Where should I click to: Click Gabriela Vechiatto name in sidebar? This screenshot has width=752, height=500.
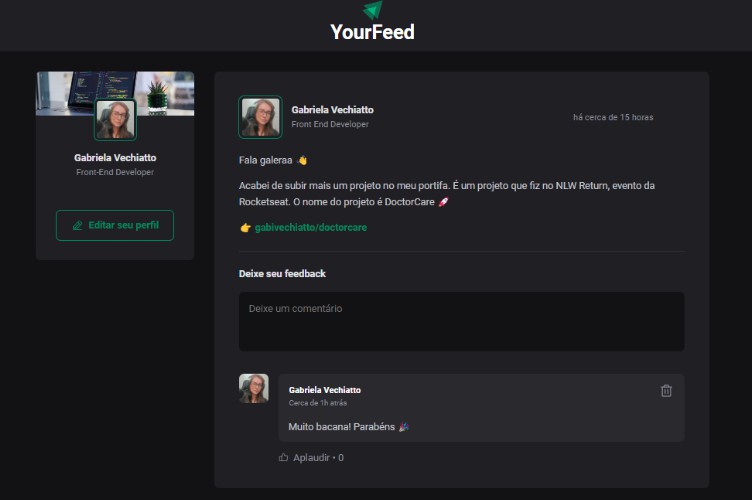point(115,157)
